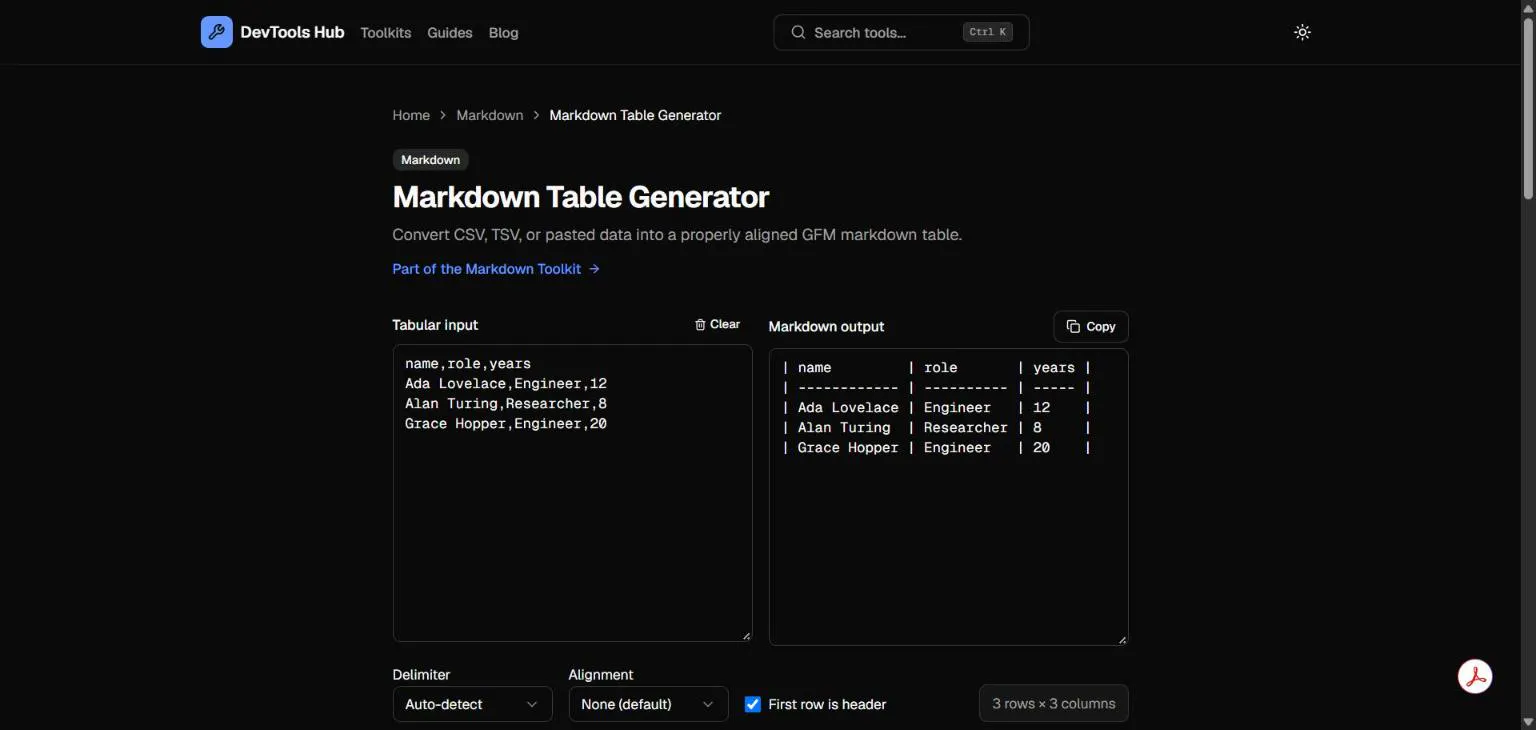Click the Clear button for tabular input

(717, 325)
